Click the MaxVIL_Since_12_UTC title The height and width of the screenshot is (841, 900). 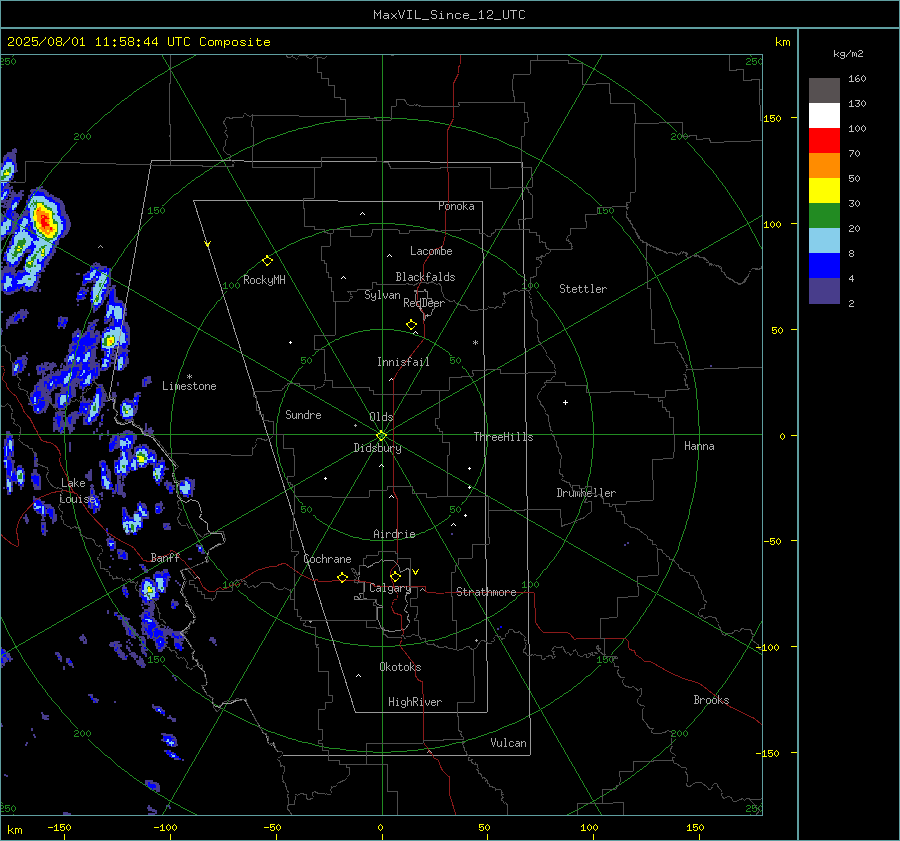pyautogui.click(x=449, y=15)
